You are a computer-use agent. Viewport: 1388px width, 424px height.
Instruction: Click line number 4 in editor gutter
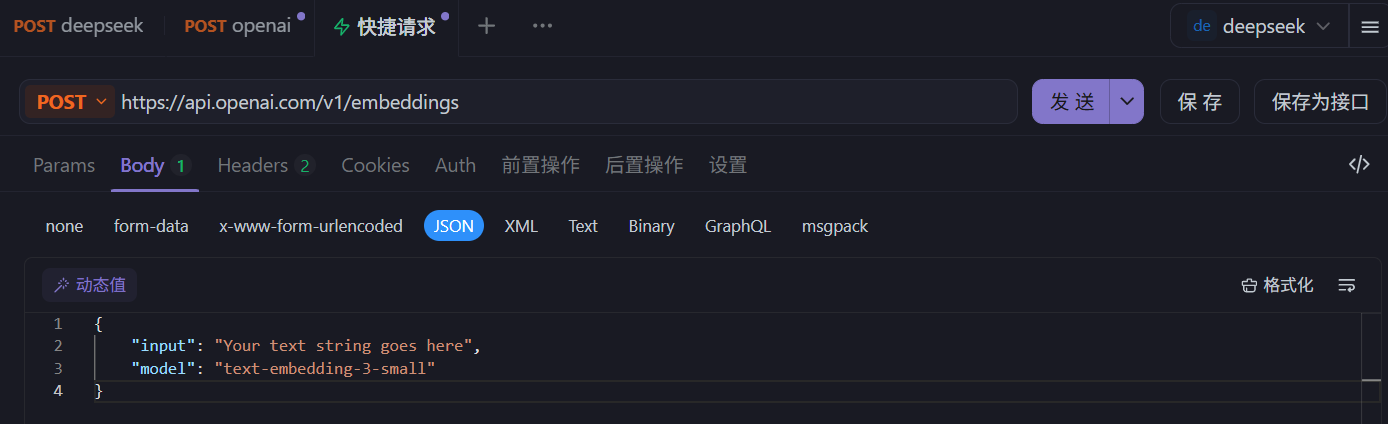58,391
